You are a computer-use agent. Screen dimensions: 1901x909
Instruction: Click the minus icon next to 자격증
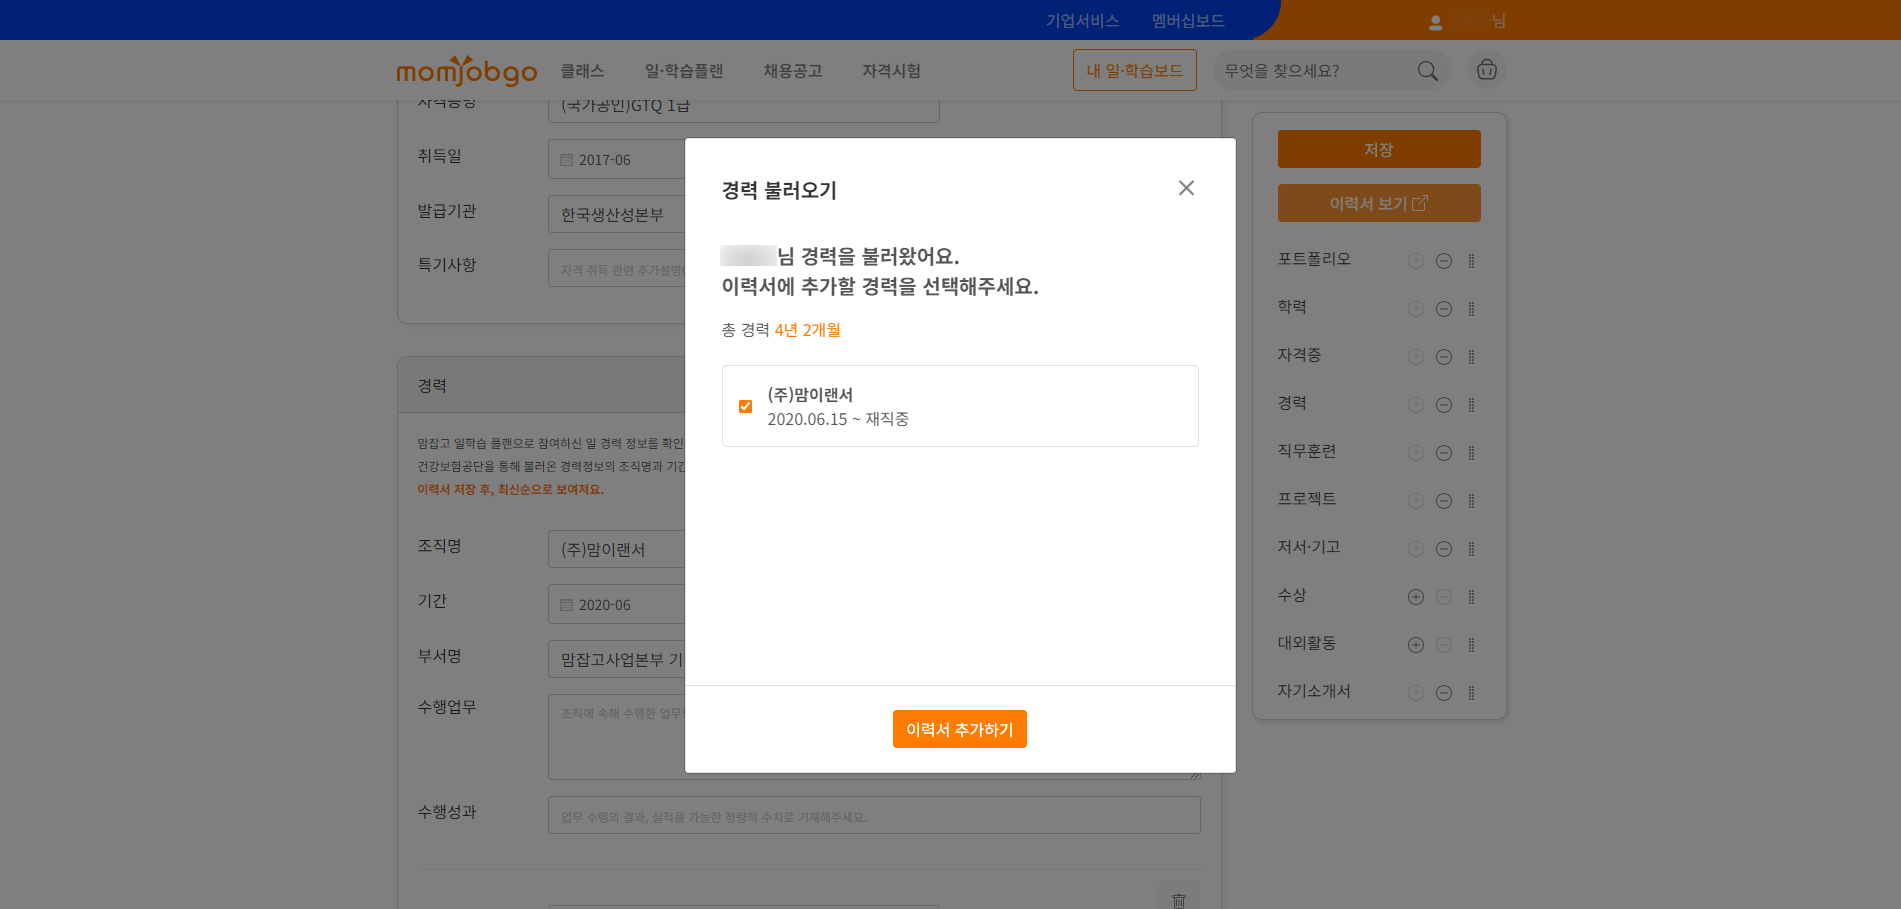pos(1443,357)
